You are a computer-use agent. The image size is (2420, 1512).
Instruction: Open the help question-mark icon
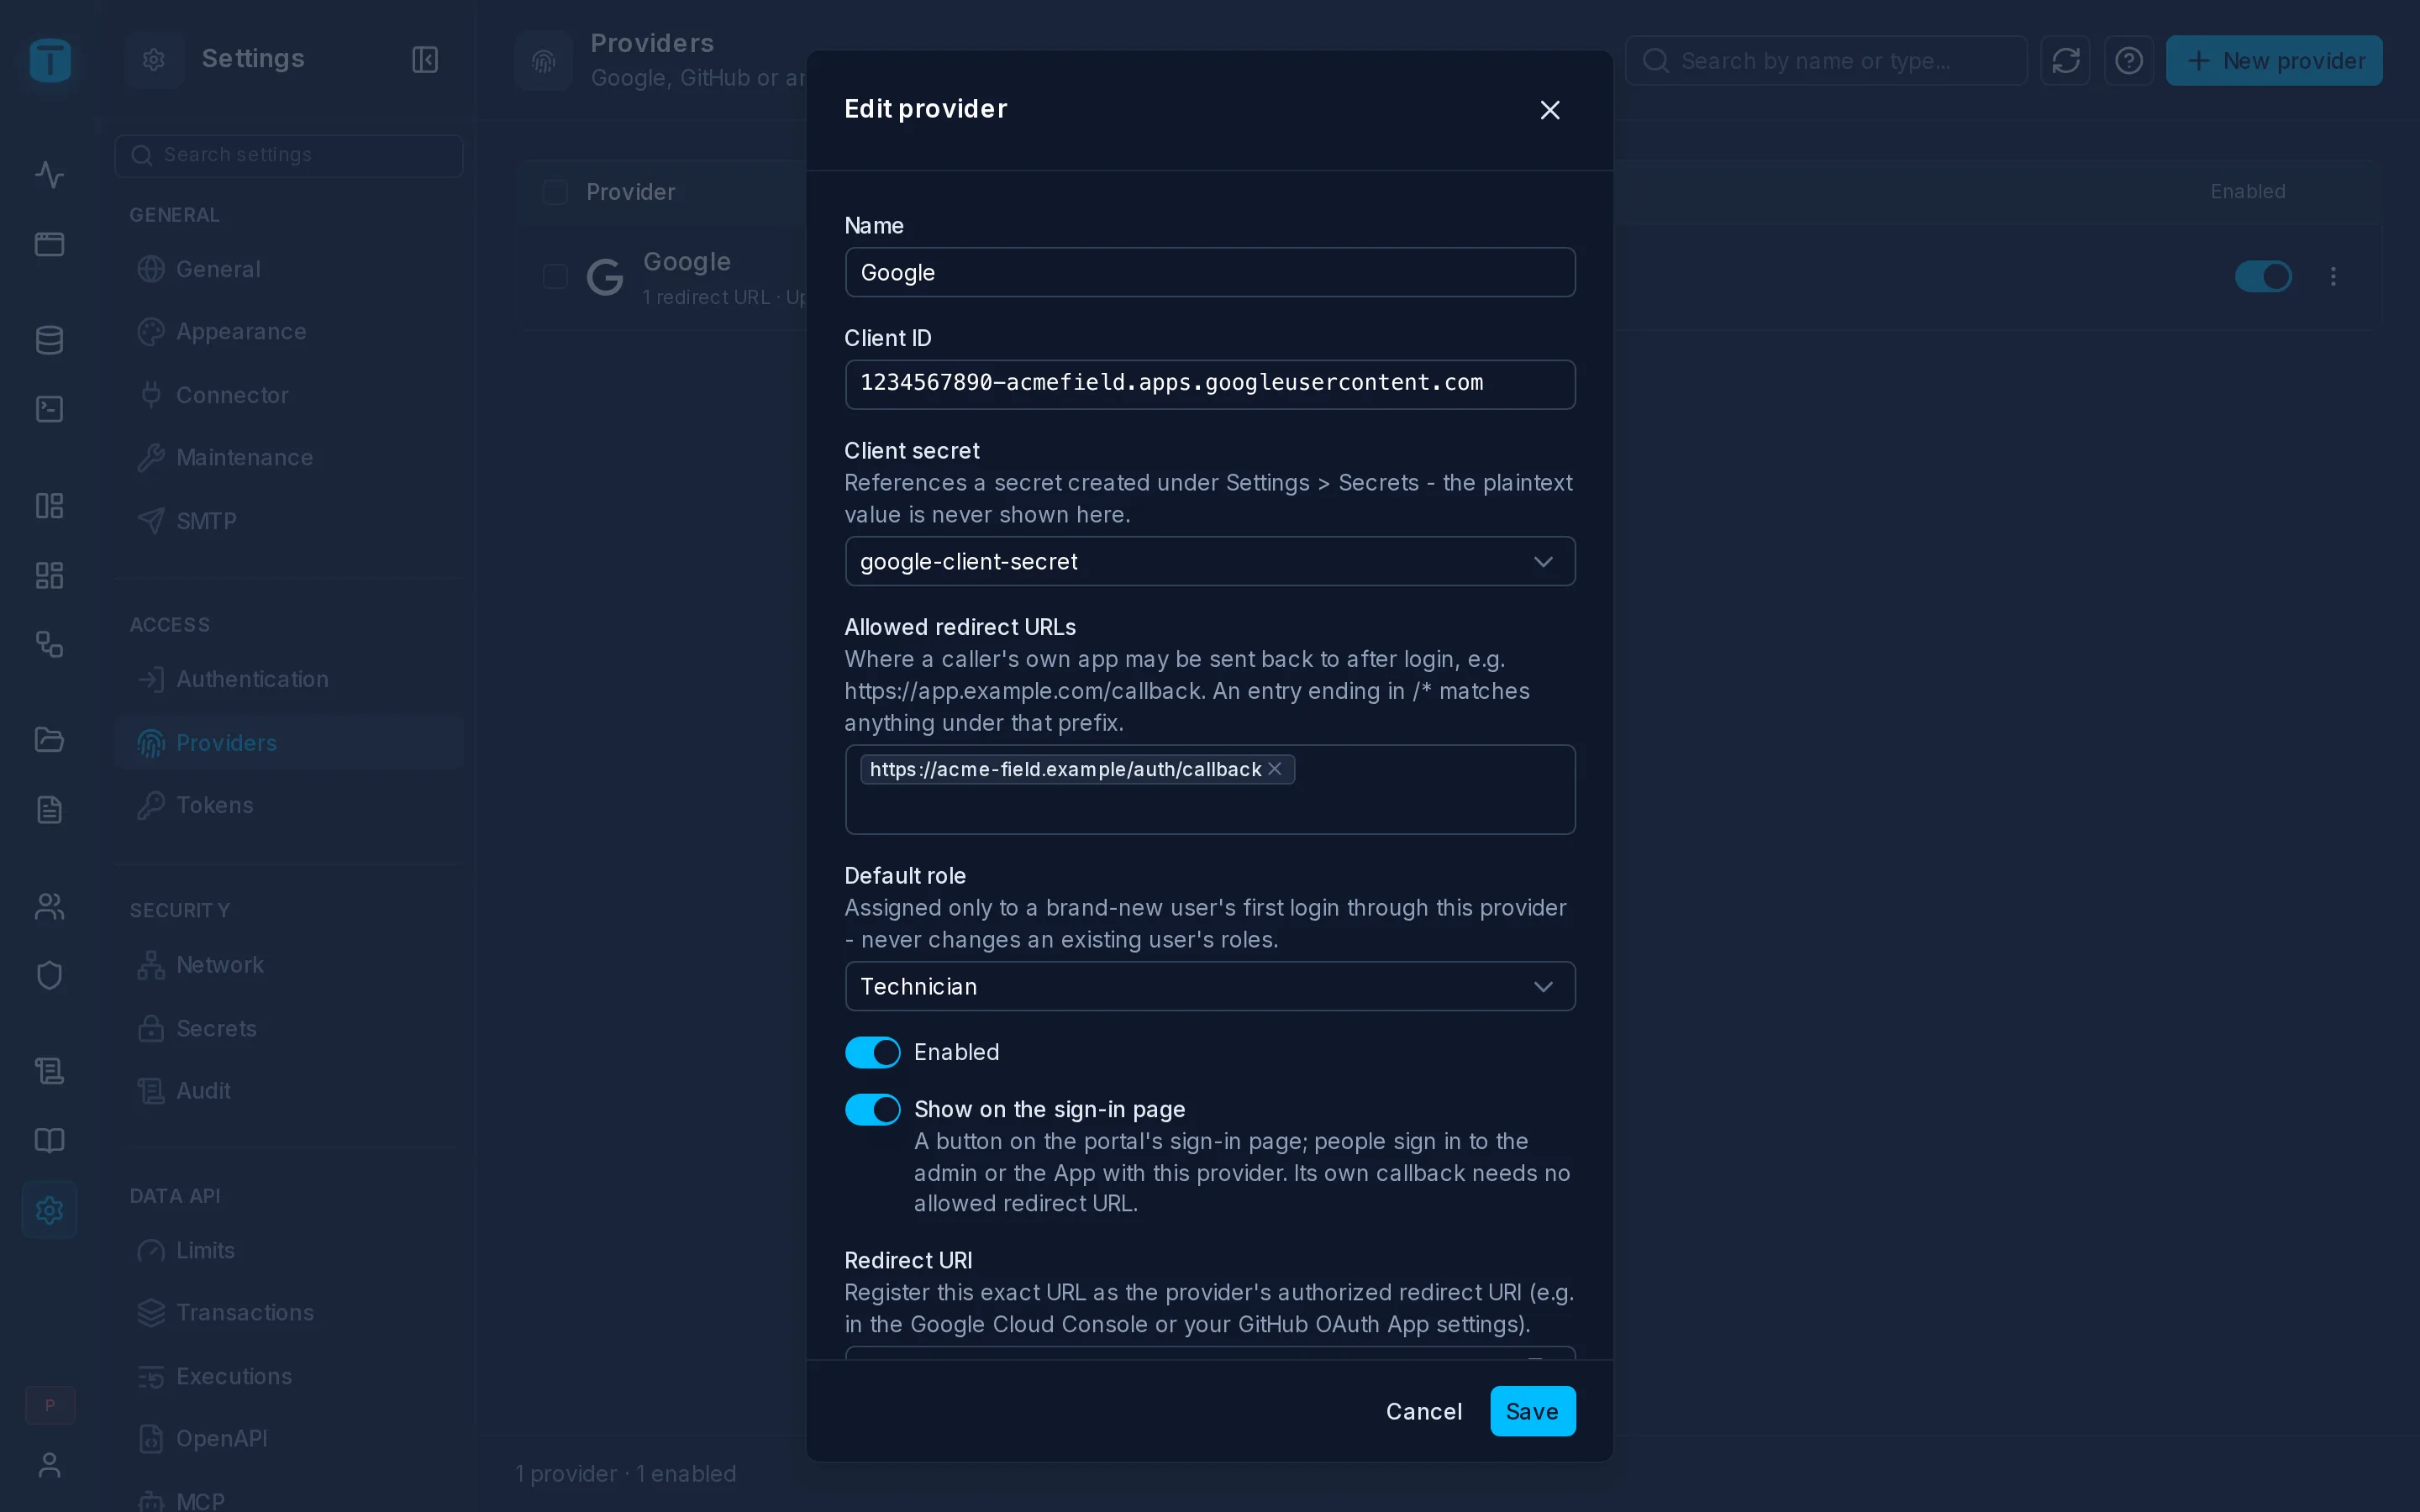coord(2128,61)
